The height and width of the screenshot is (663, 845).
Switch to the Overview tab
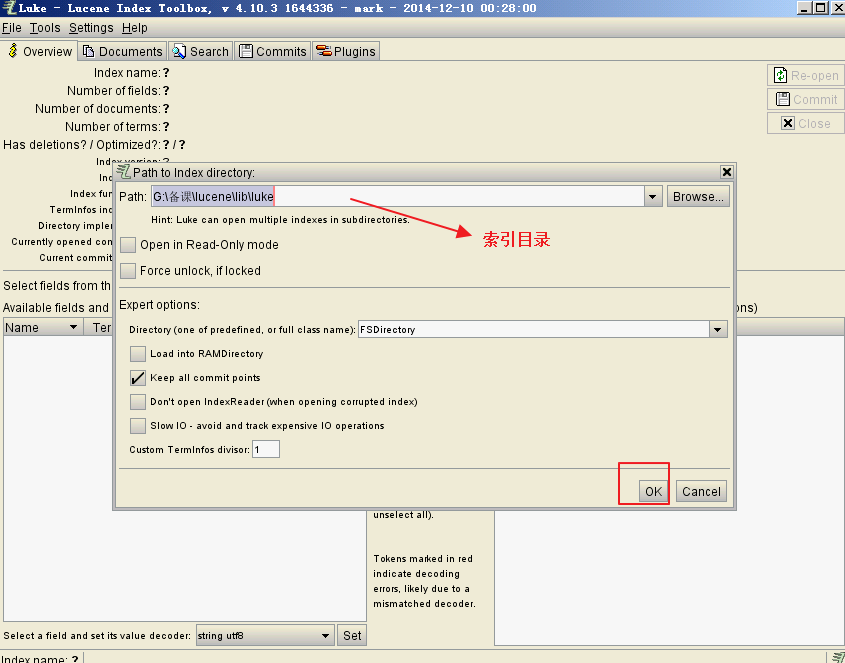point(40,51)
